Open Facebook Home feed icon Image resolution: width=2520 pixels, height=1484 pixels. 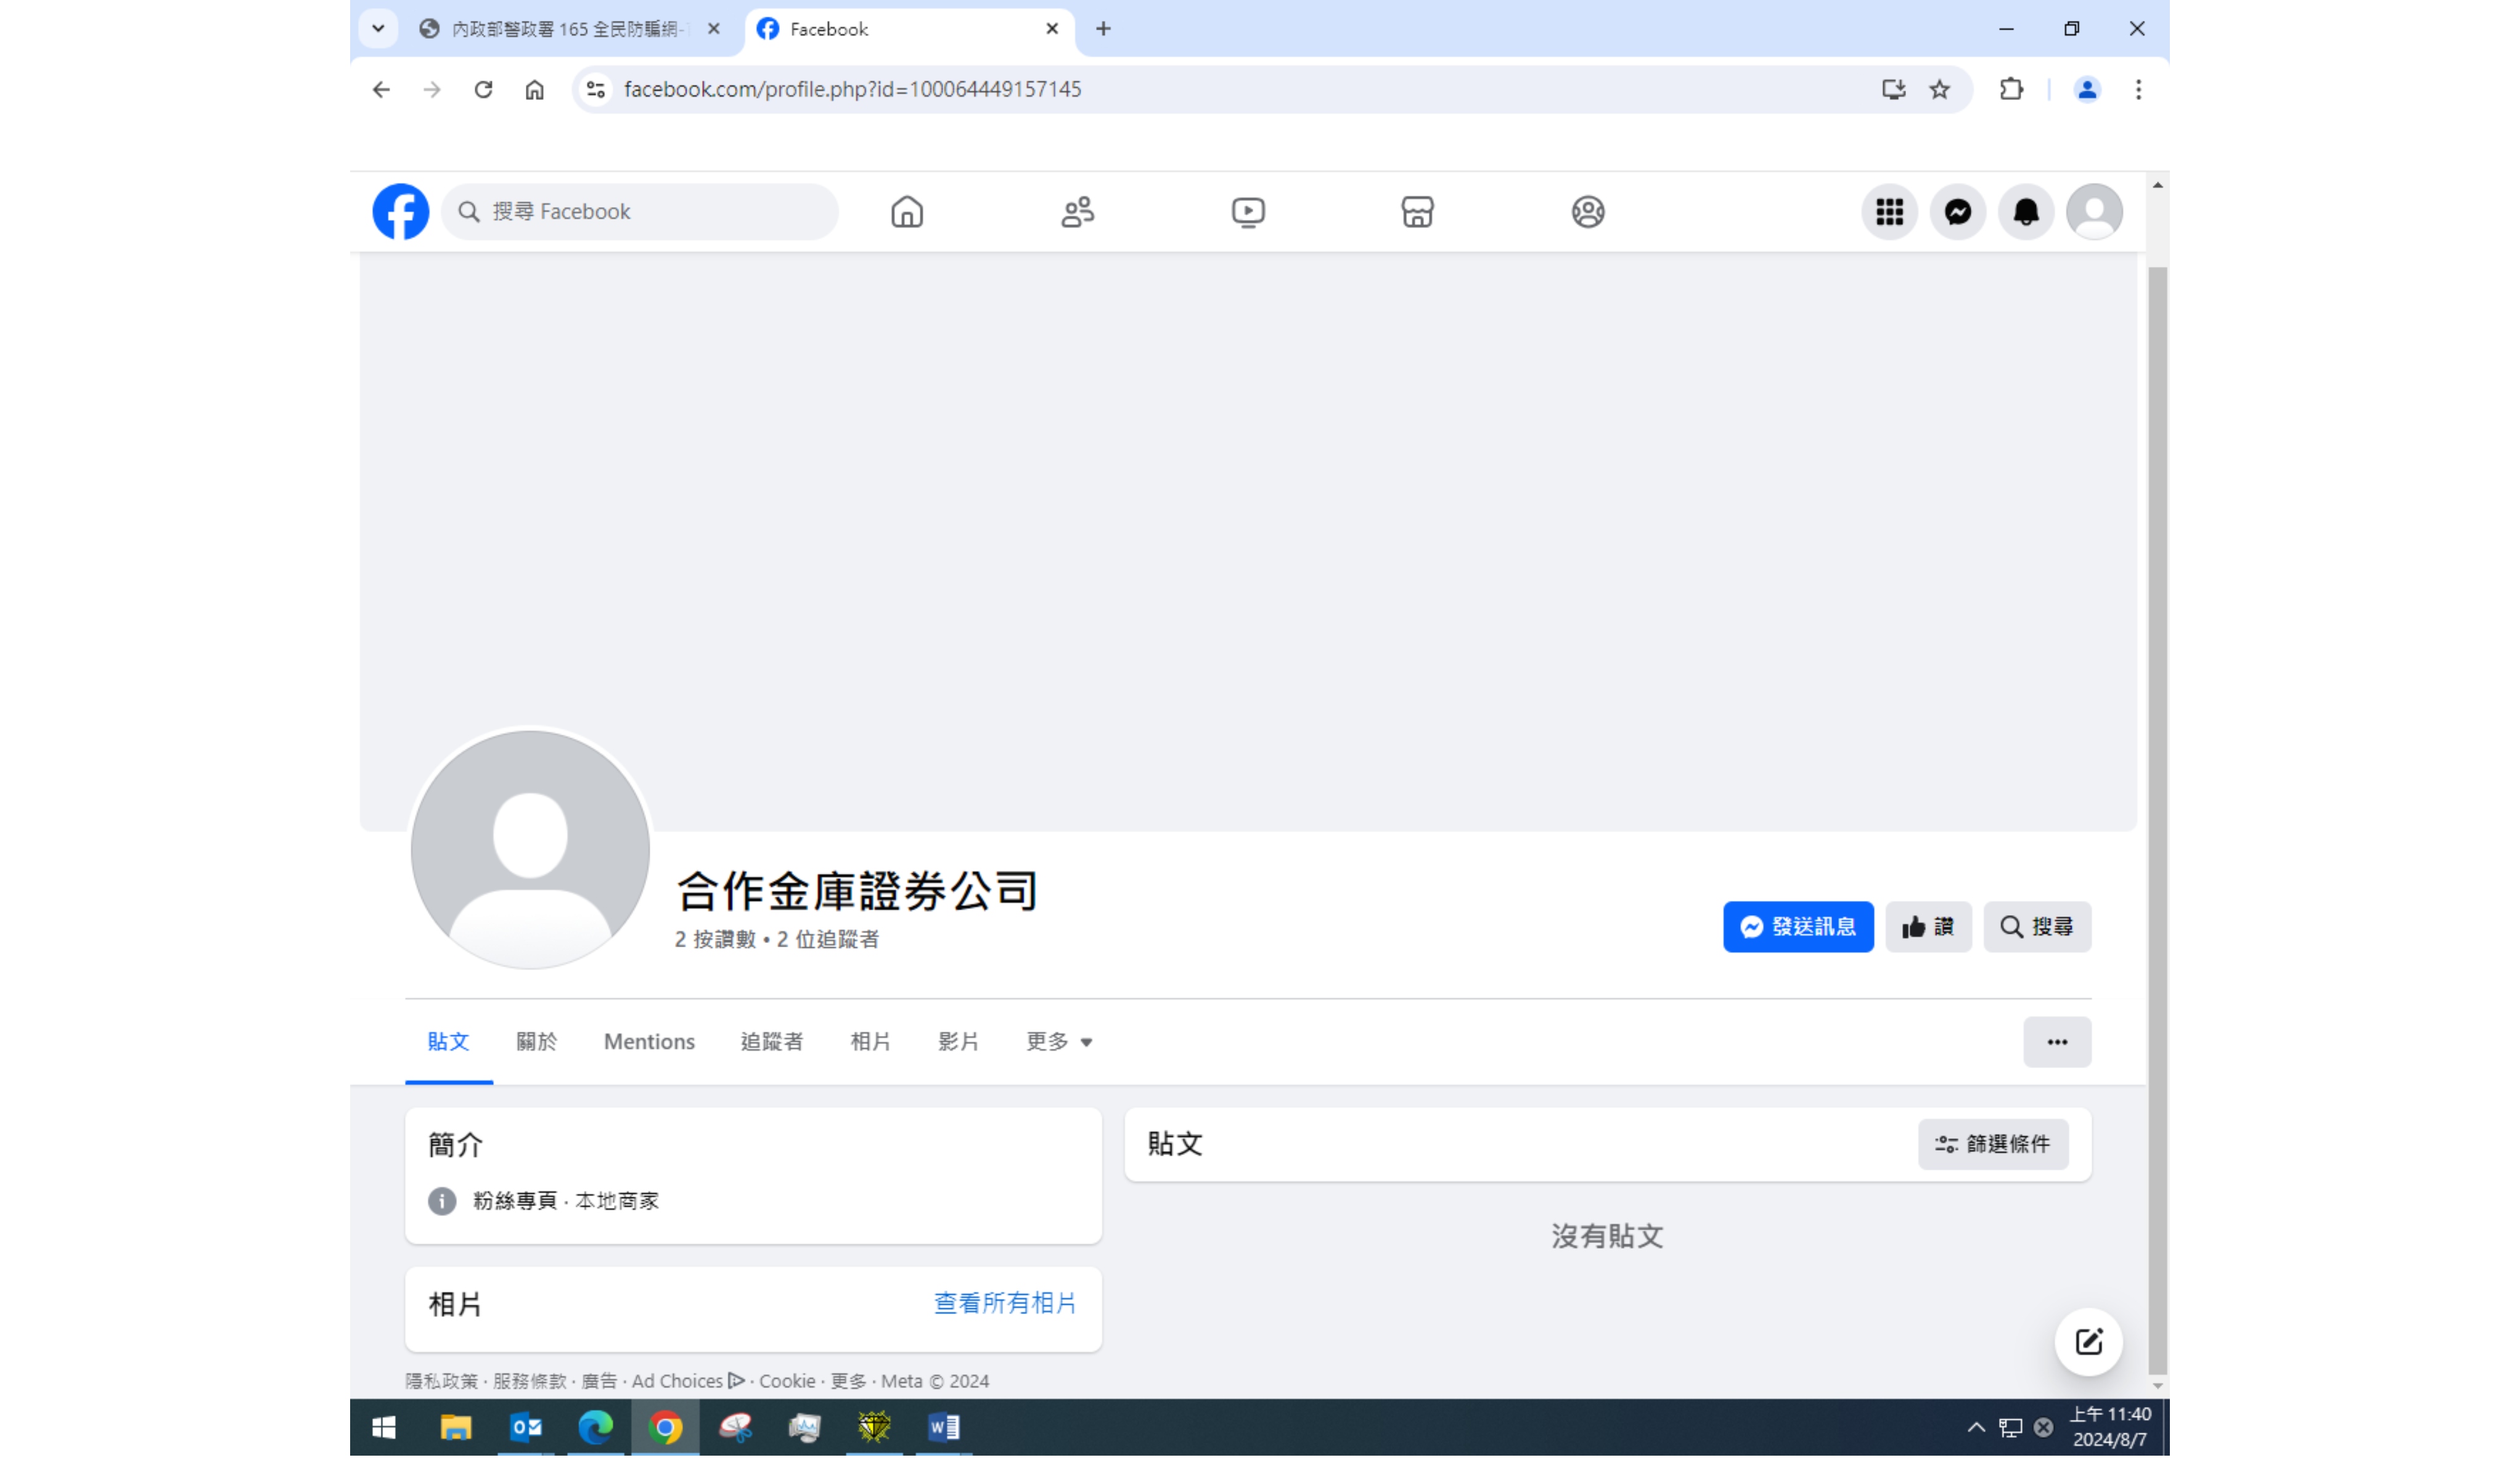pyautogui.click(x=906, y=212)
